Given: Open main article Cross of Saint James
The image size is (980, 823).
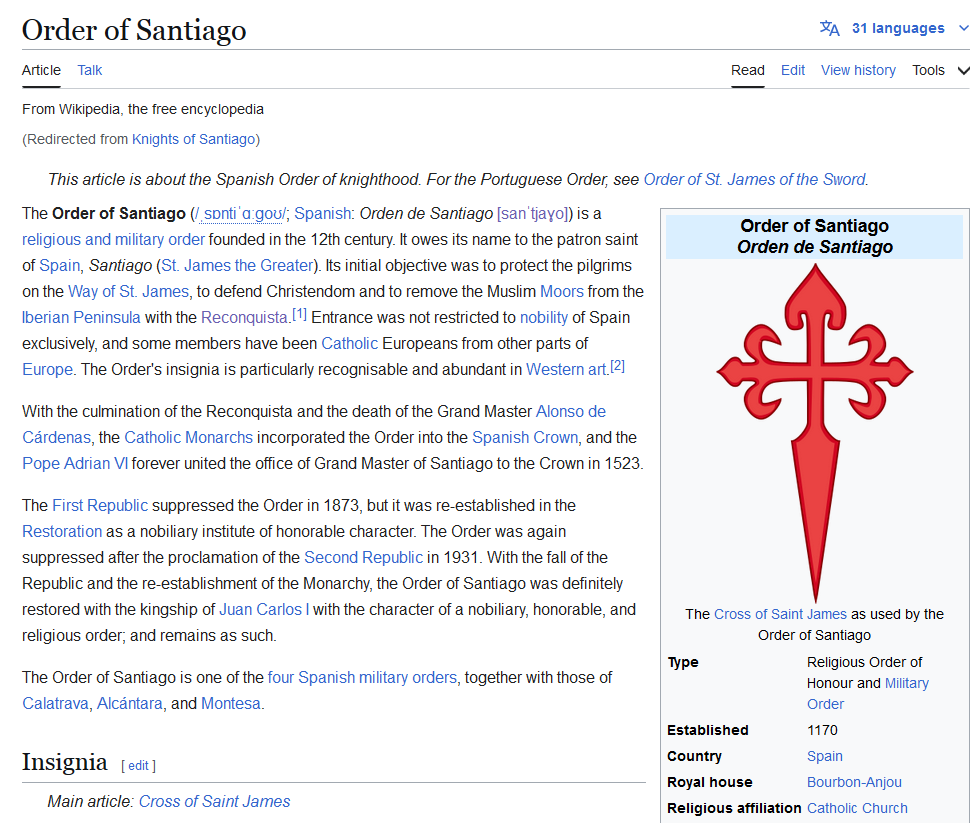Looking at the screenshot, I should (x=214, y=801).
